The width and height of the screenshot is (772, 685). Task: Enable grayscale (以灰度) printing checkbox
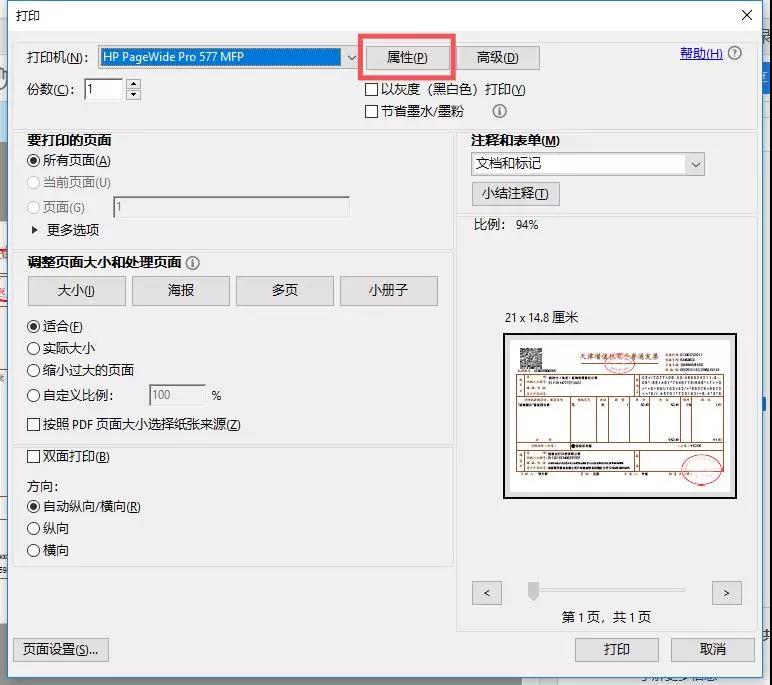372,90
